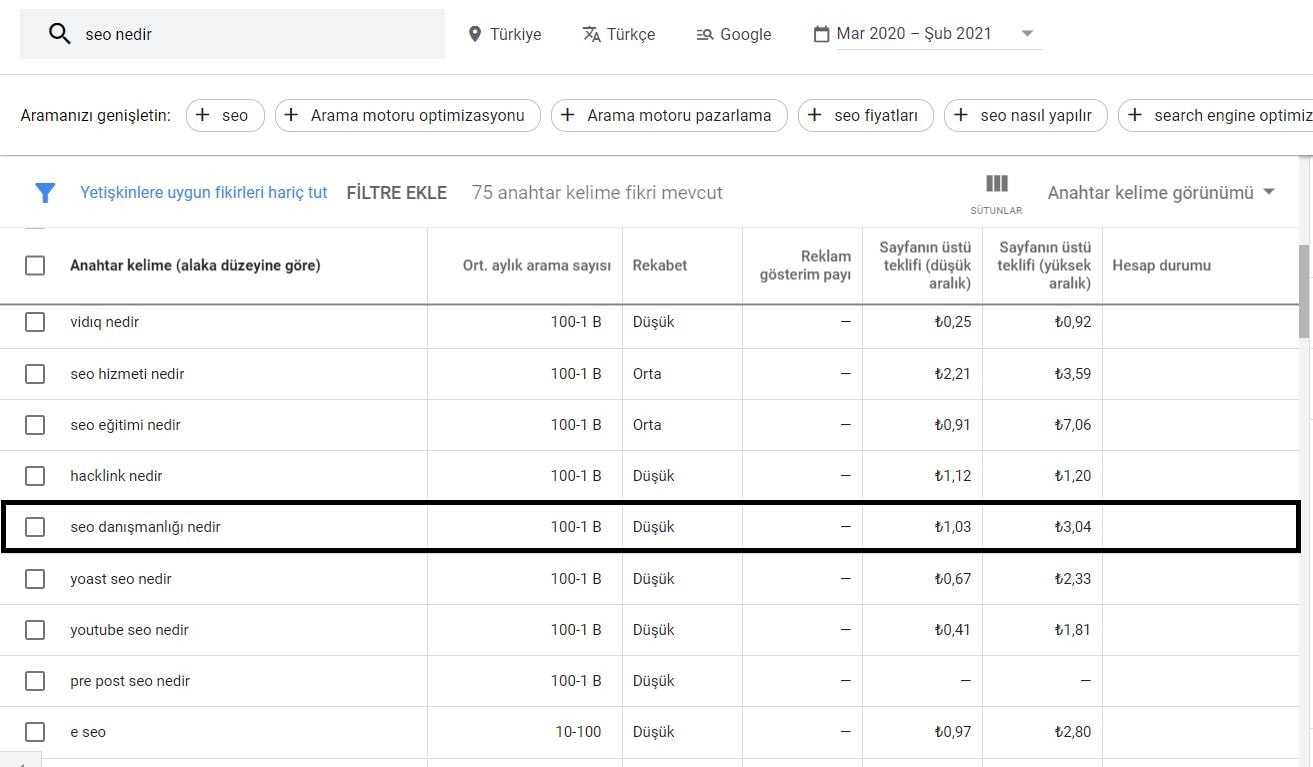Viewport: 1313px width, 767px height.
Task: Click plus icon on 'seo' chip
Action: click(x=203, y=115)
